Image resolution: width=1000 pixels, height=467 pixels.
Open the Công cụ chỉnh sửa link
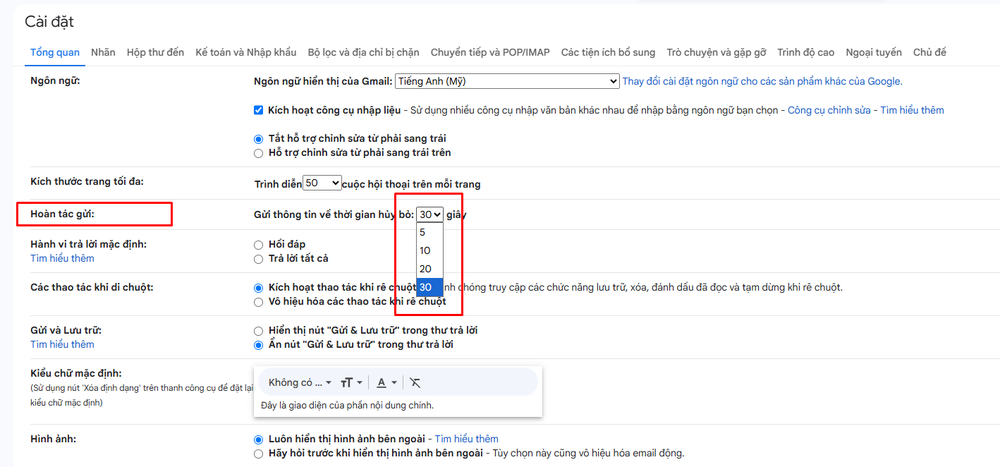(x=829, y=110)
